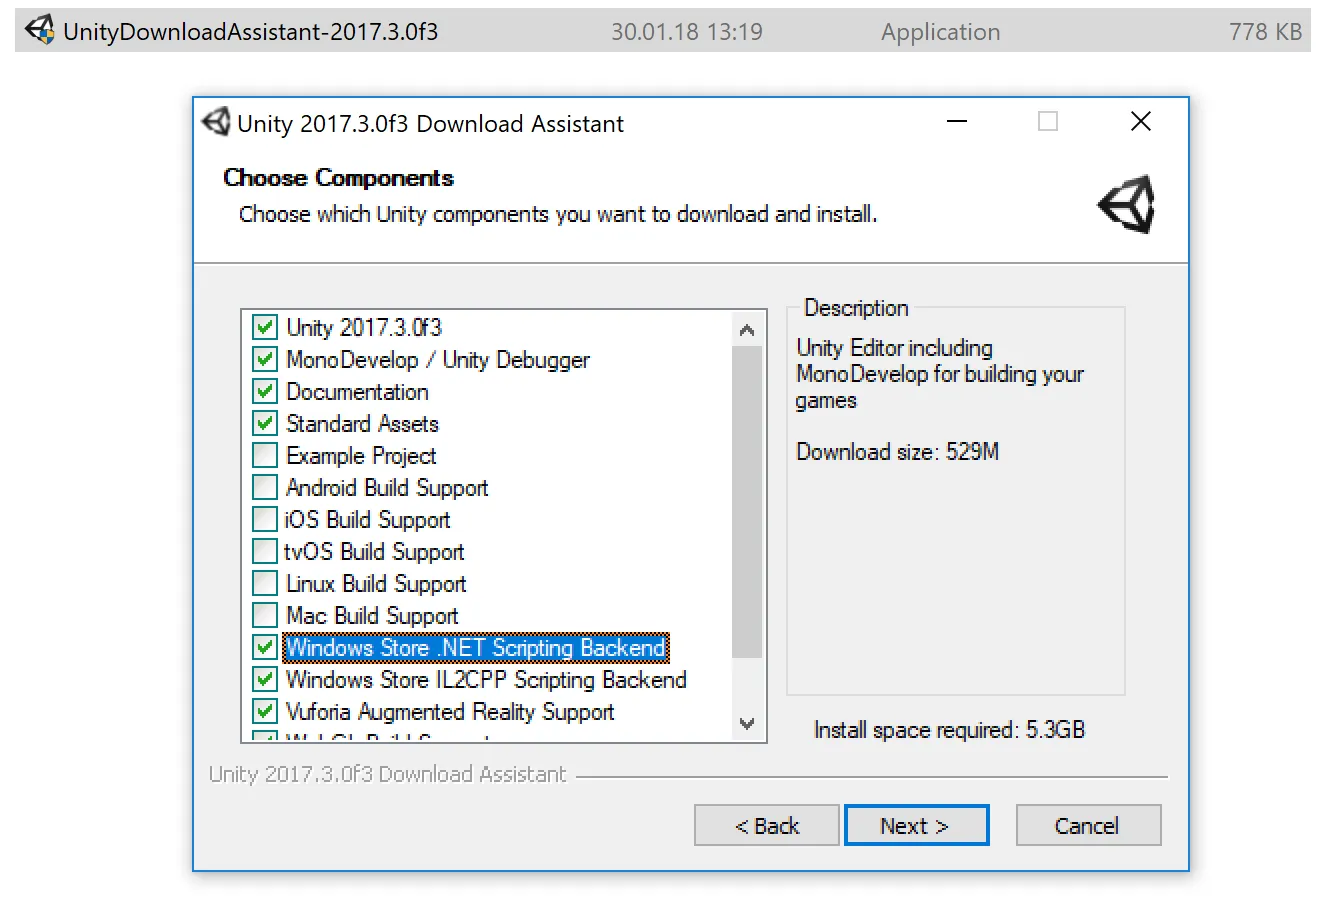Screen dimensions: 1320x910
Task: Enable Mac Build Support checkbox
Action: 265,615
